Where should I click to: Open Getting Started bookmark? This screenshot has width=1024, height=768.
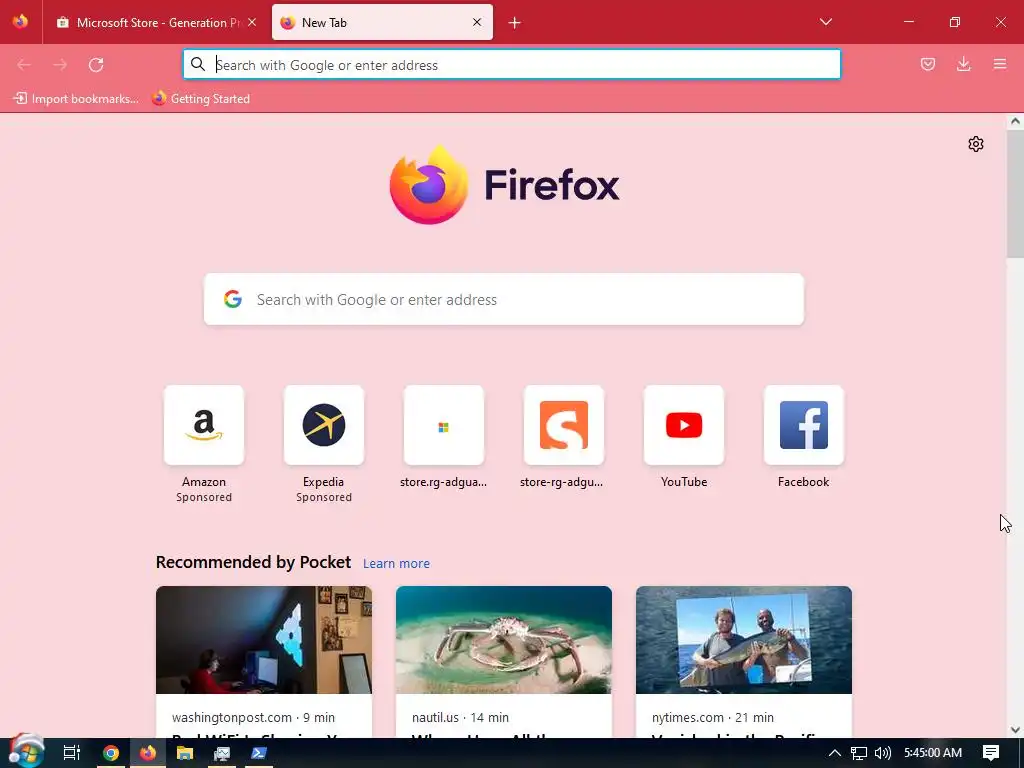[201, 99]
